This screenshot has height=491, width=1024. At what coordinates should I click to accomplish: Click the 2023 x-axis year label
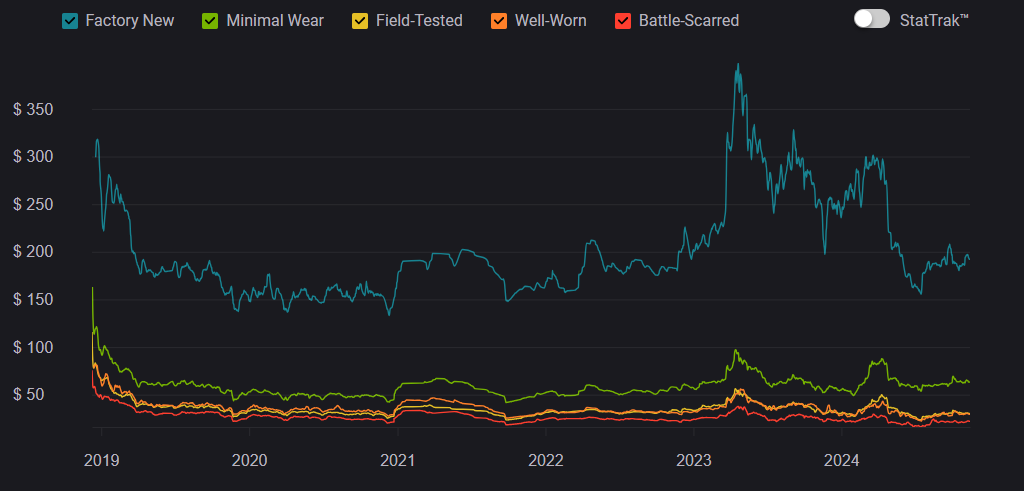[693, 461]
